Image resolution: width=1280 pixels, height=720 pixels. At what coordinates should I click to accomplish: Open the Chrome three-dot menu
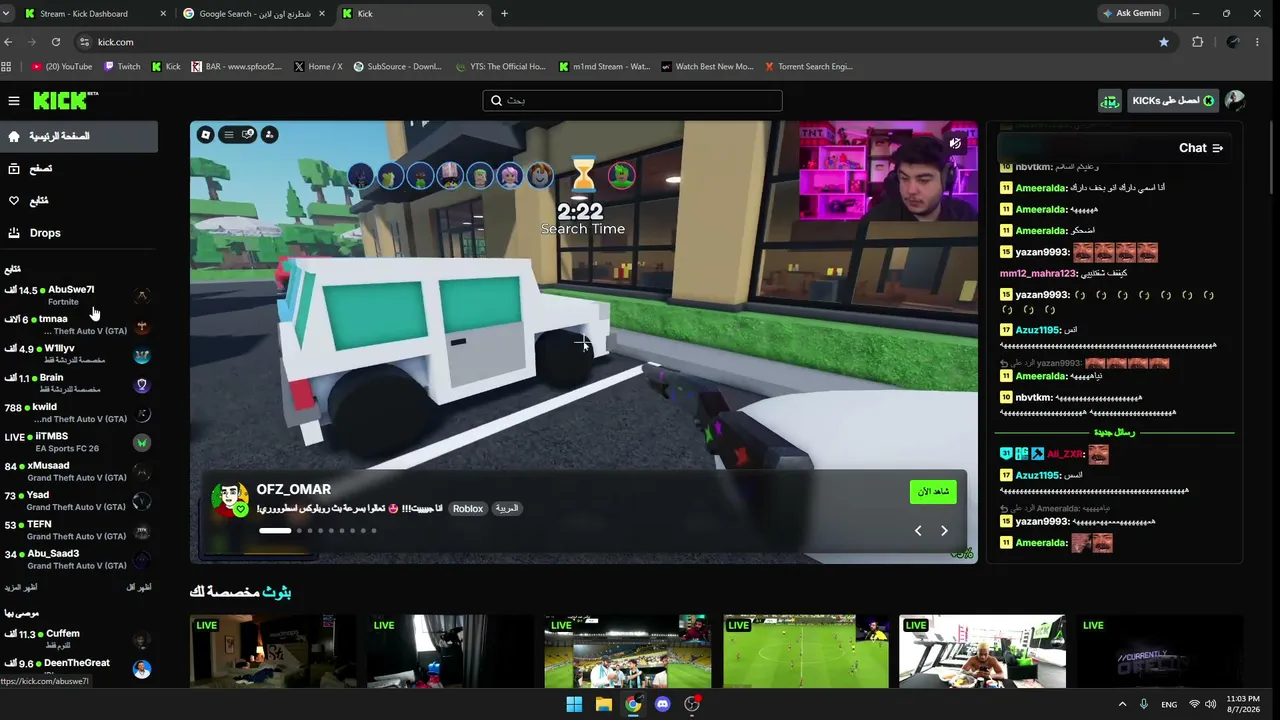coord(1258,42)
